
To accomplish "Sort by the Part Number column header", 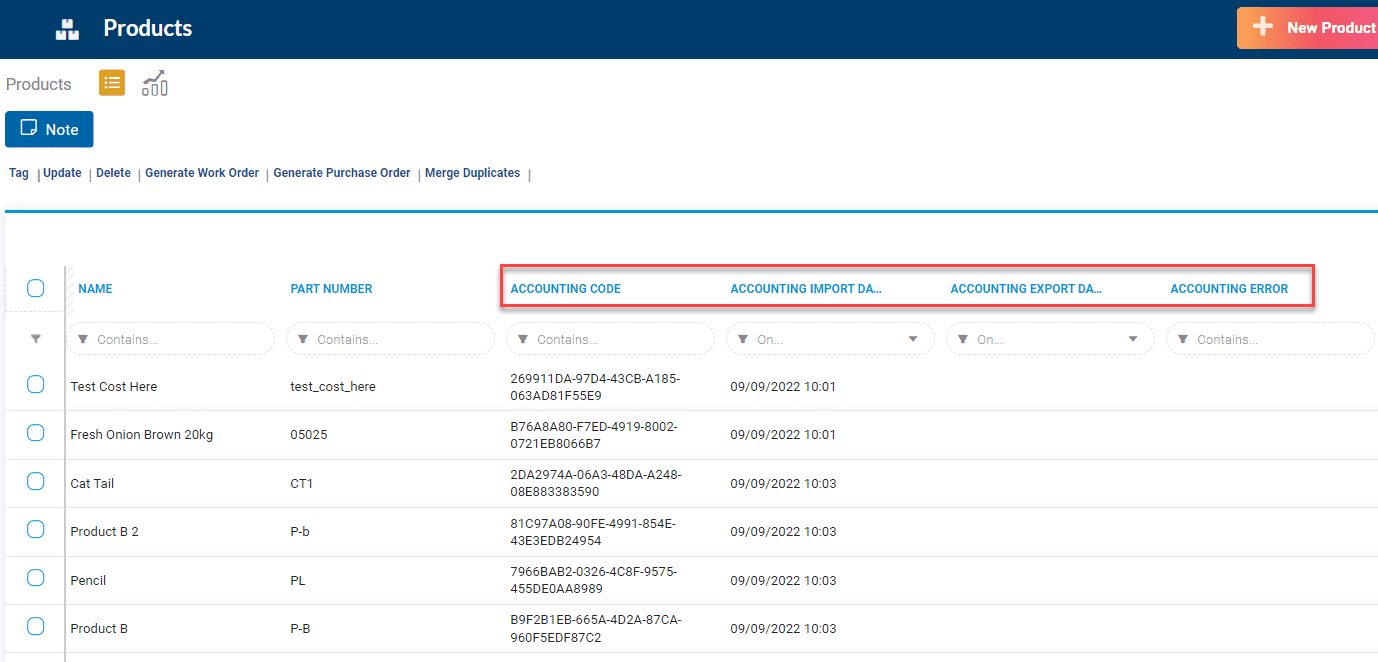I will coord(331,288).
